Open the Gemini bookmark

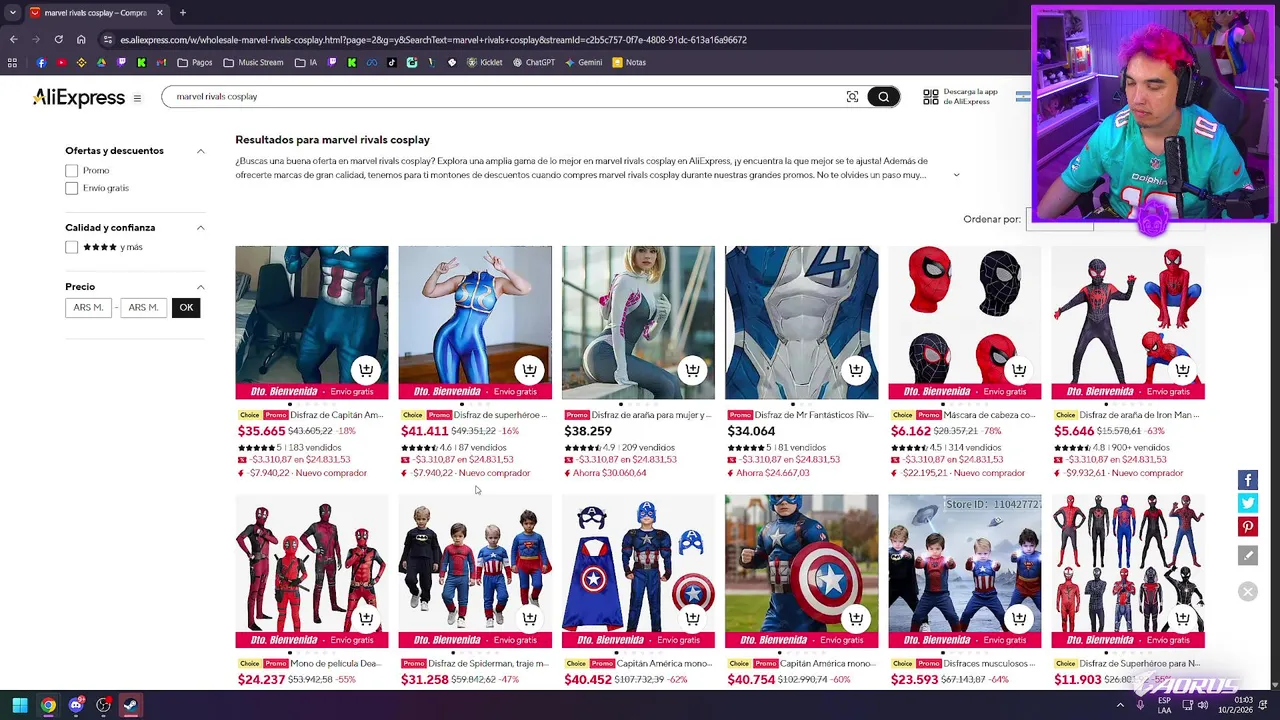(x=583, y=62)
